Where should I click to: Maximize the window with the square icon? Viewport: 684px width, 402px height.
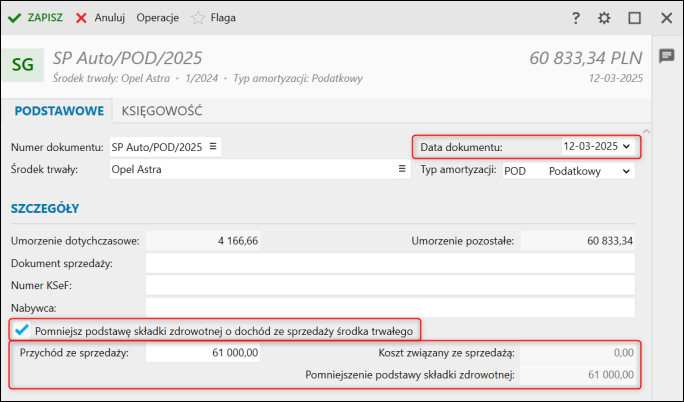635,18
